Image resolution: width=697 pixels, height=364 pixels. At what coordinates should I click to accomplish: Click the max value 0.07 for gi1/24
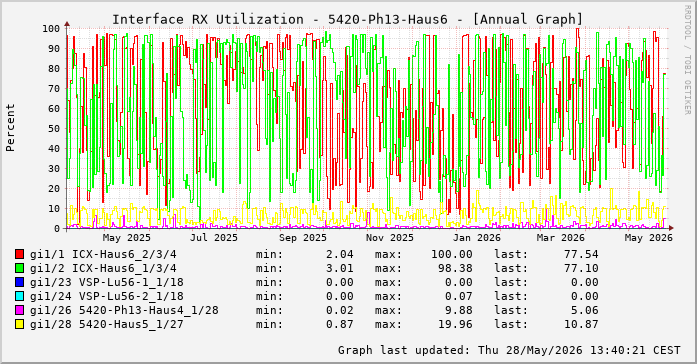click(459, 296)
